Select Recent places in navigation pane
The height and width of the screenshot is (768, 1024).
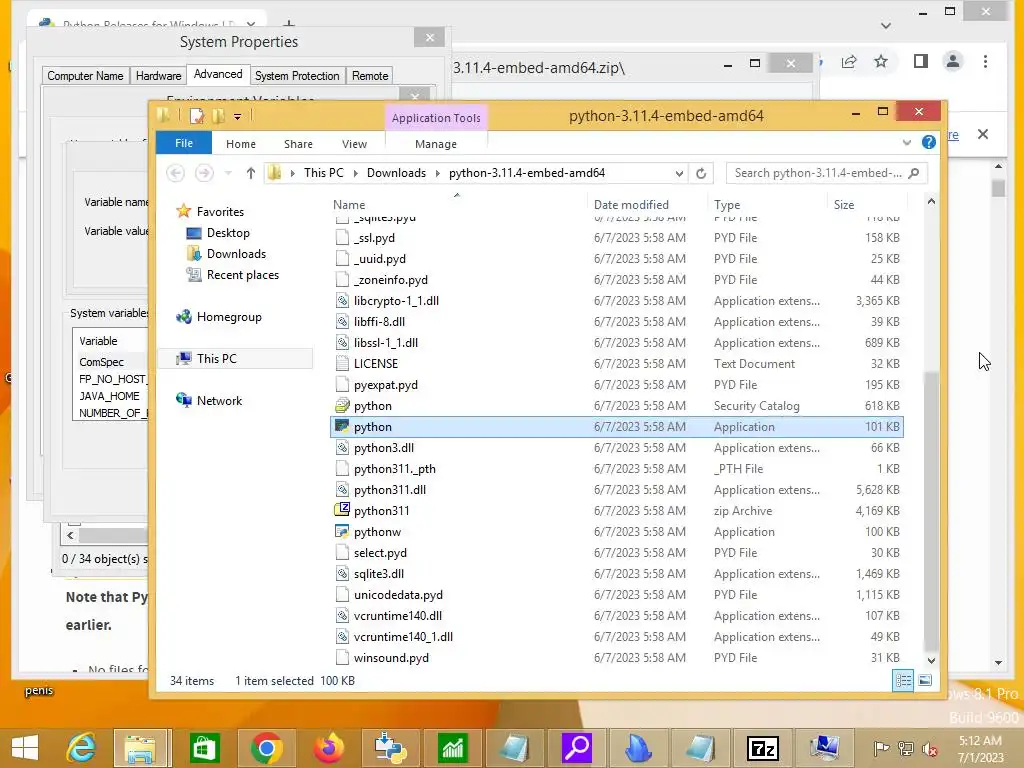pyautogui.click(x=242, y=275)
